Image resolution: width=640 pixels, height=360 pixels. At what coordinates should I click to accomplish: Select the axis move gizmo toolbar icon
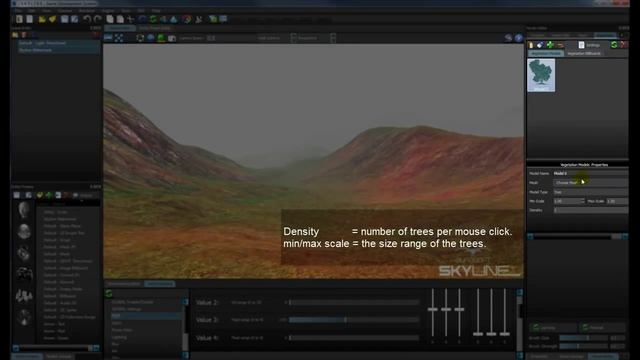pyautogui.click(x=131, y=19)
